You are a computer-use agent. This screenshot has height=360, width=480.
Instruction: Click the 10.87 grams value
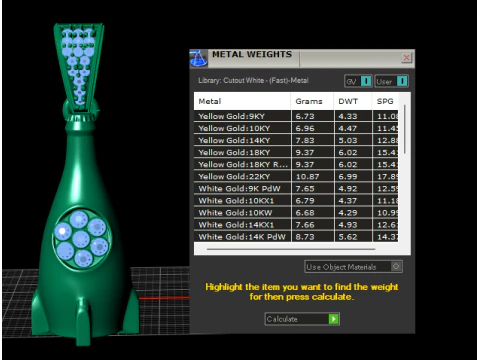pyautogui.click(x=307, y=177)
